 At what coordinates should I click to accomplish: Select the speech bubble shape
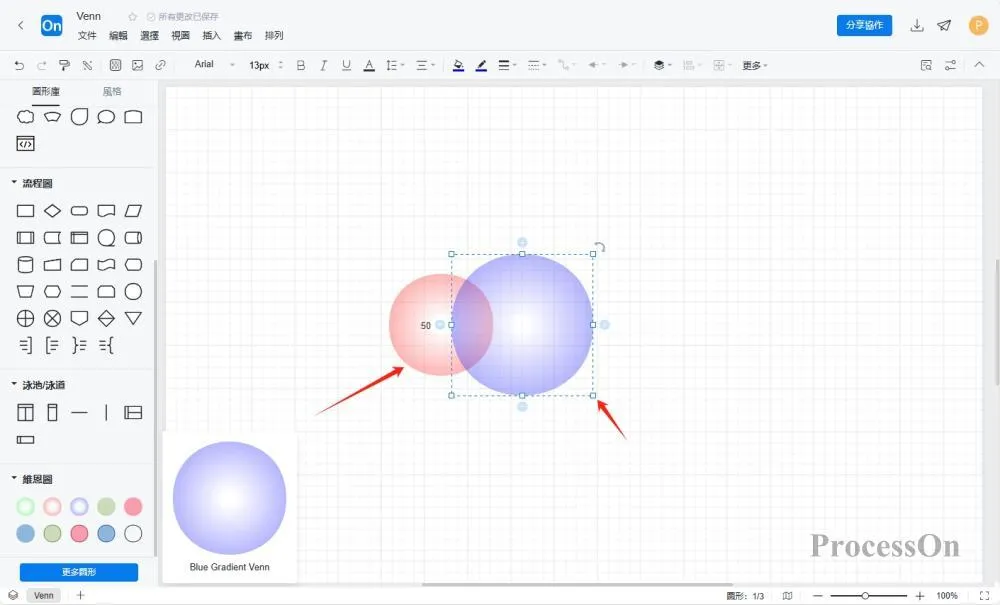(106, 117)
